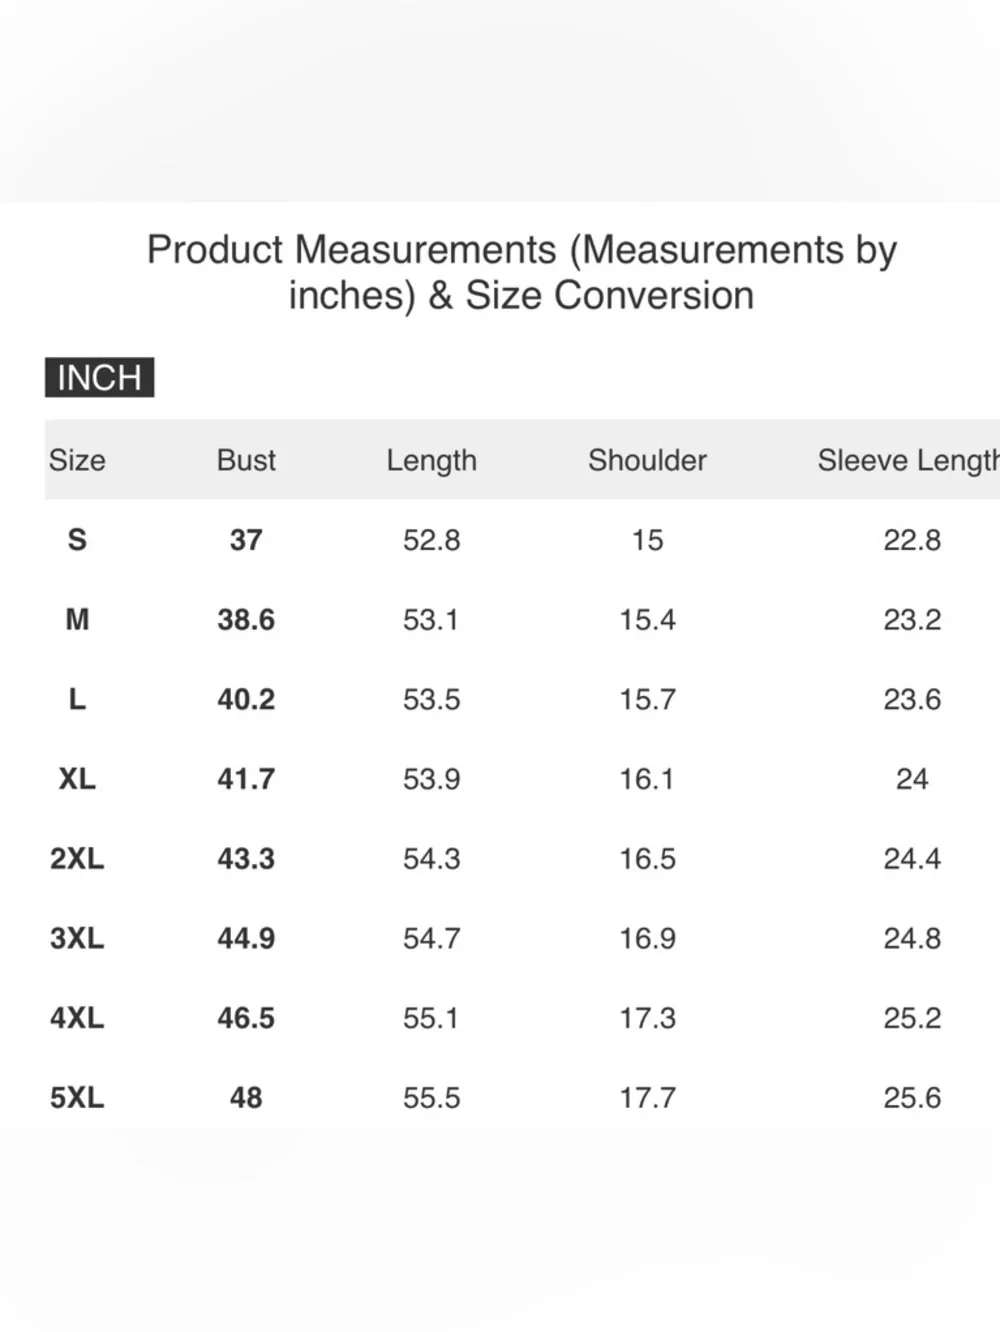1000x1332 pixels.
Task: Click the INCH unit label
Action: pyautogui.click(x=99, y=377)
